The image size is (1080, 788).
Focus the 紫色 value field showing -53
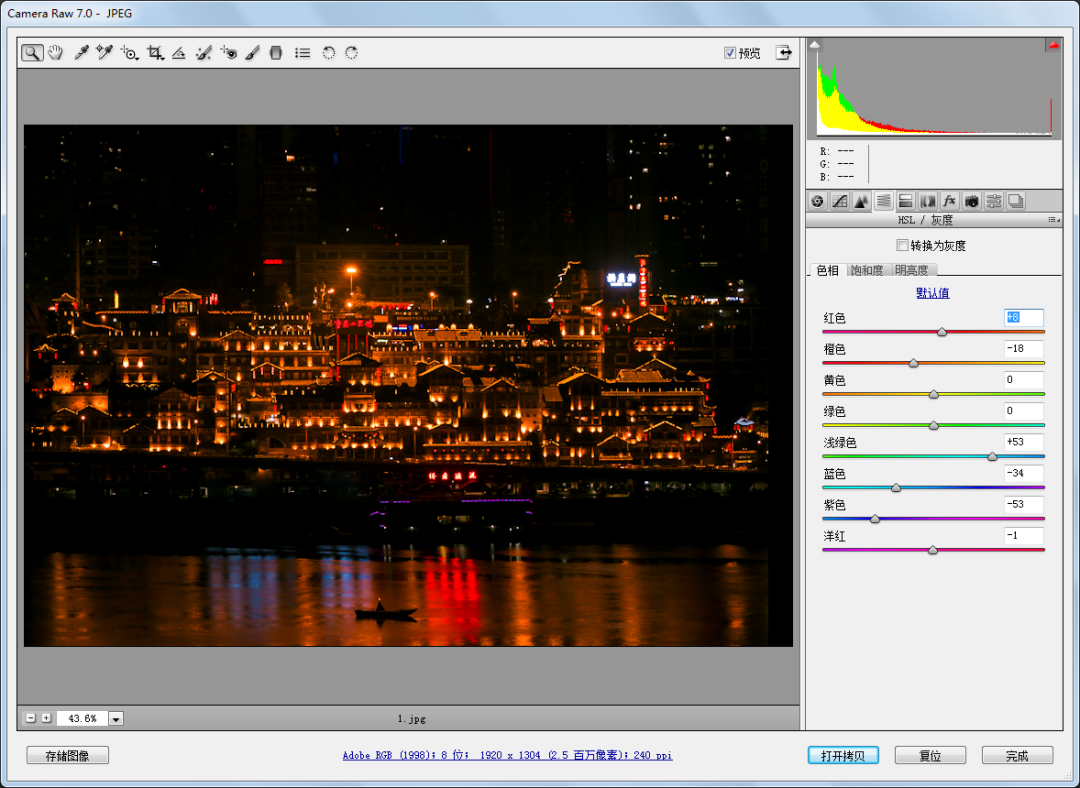1024,504
